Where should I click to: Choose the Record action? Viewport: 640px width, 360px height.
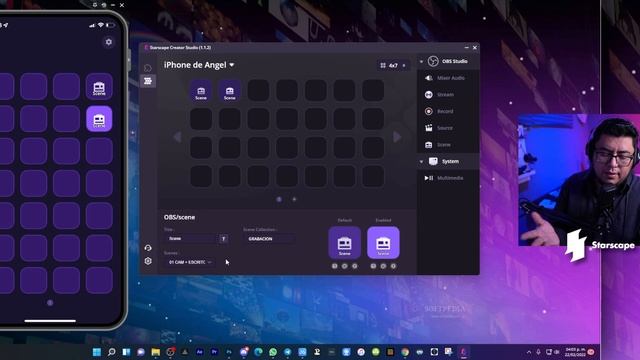448,111
